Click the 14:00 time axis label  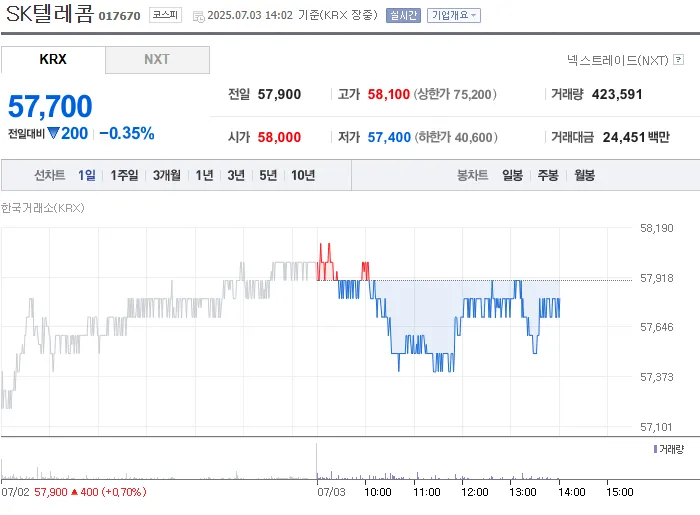point(571,492)
